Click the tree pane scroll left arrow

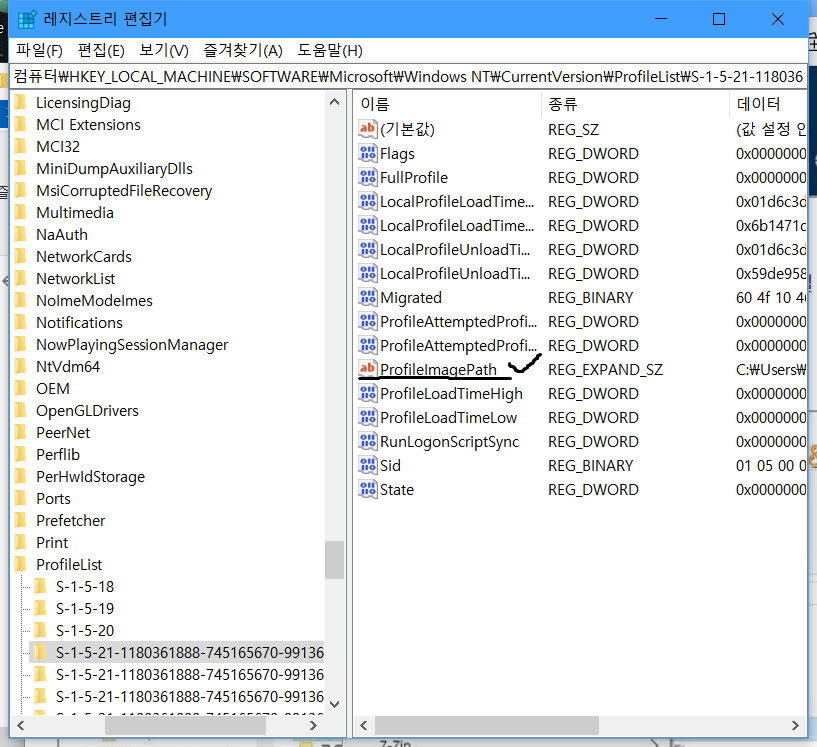(21, 725)
